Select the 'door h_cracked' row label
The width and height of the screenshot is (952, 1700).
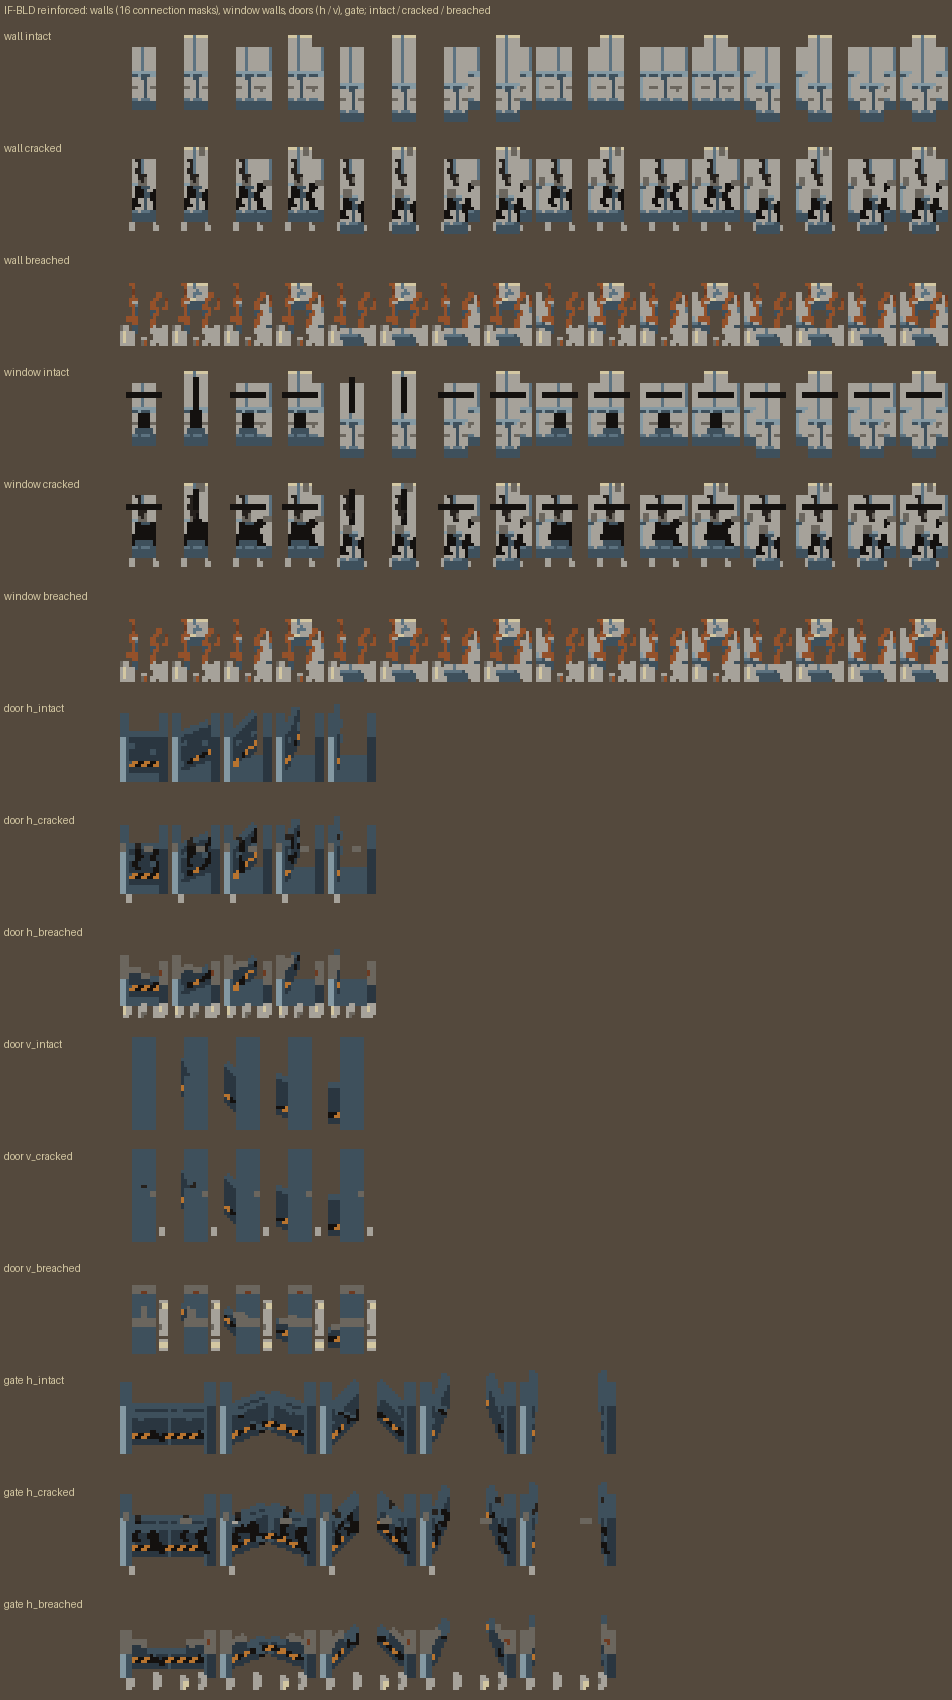tap(39, 820)
